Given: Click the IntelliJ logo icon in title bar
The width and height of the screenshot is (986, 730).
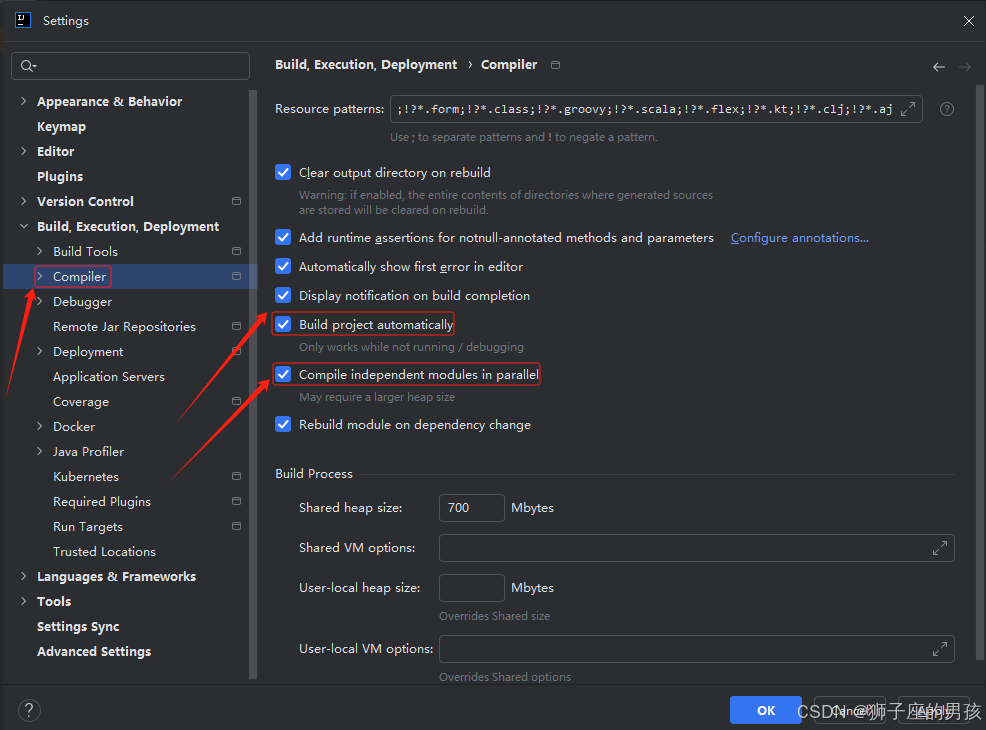Looking at the screenshot, I should coord(23,20).
